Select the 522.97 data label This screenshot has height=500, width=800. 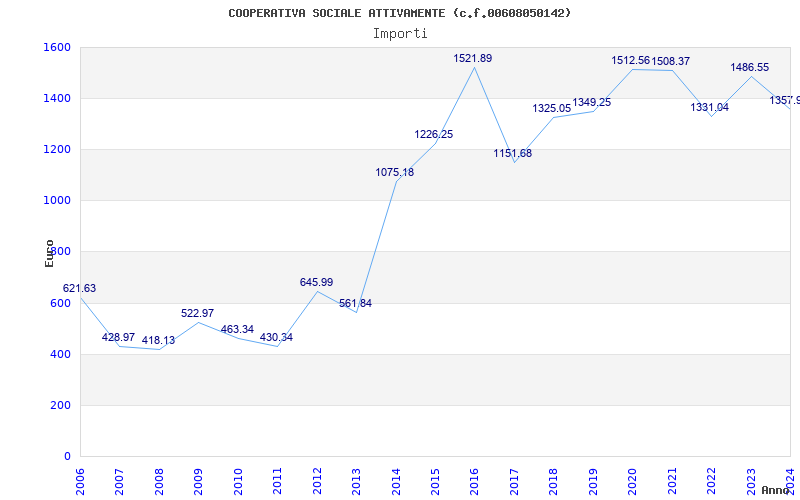coord(197,313)
